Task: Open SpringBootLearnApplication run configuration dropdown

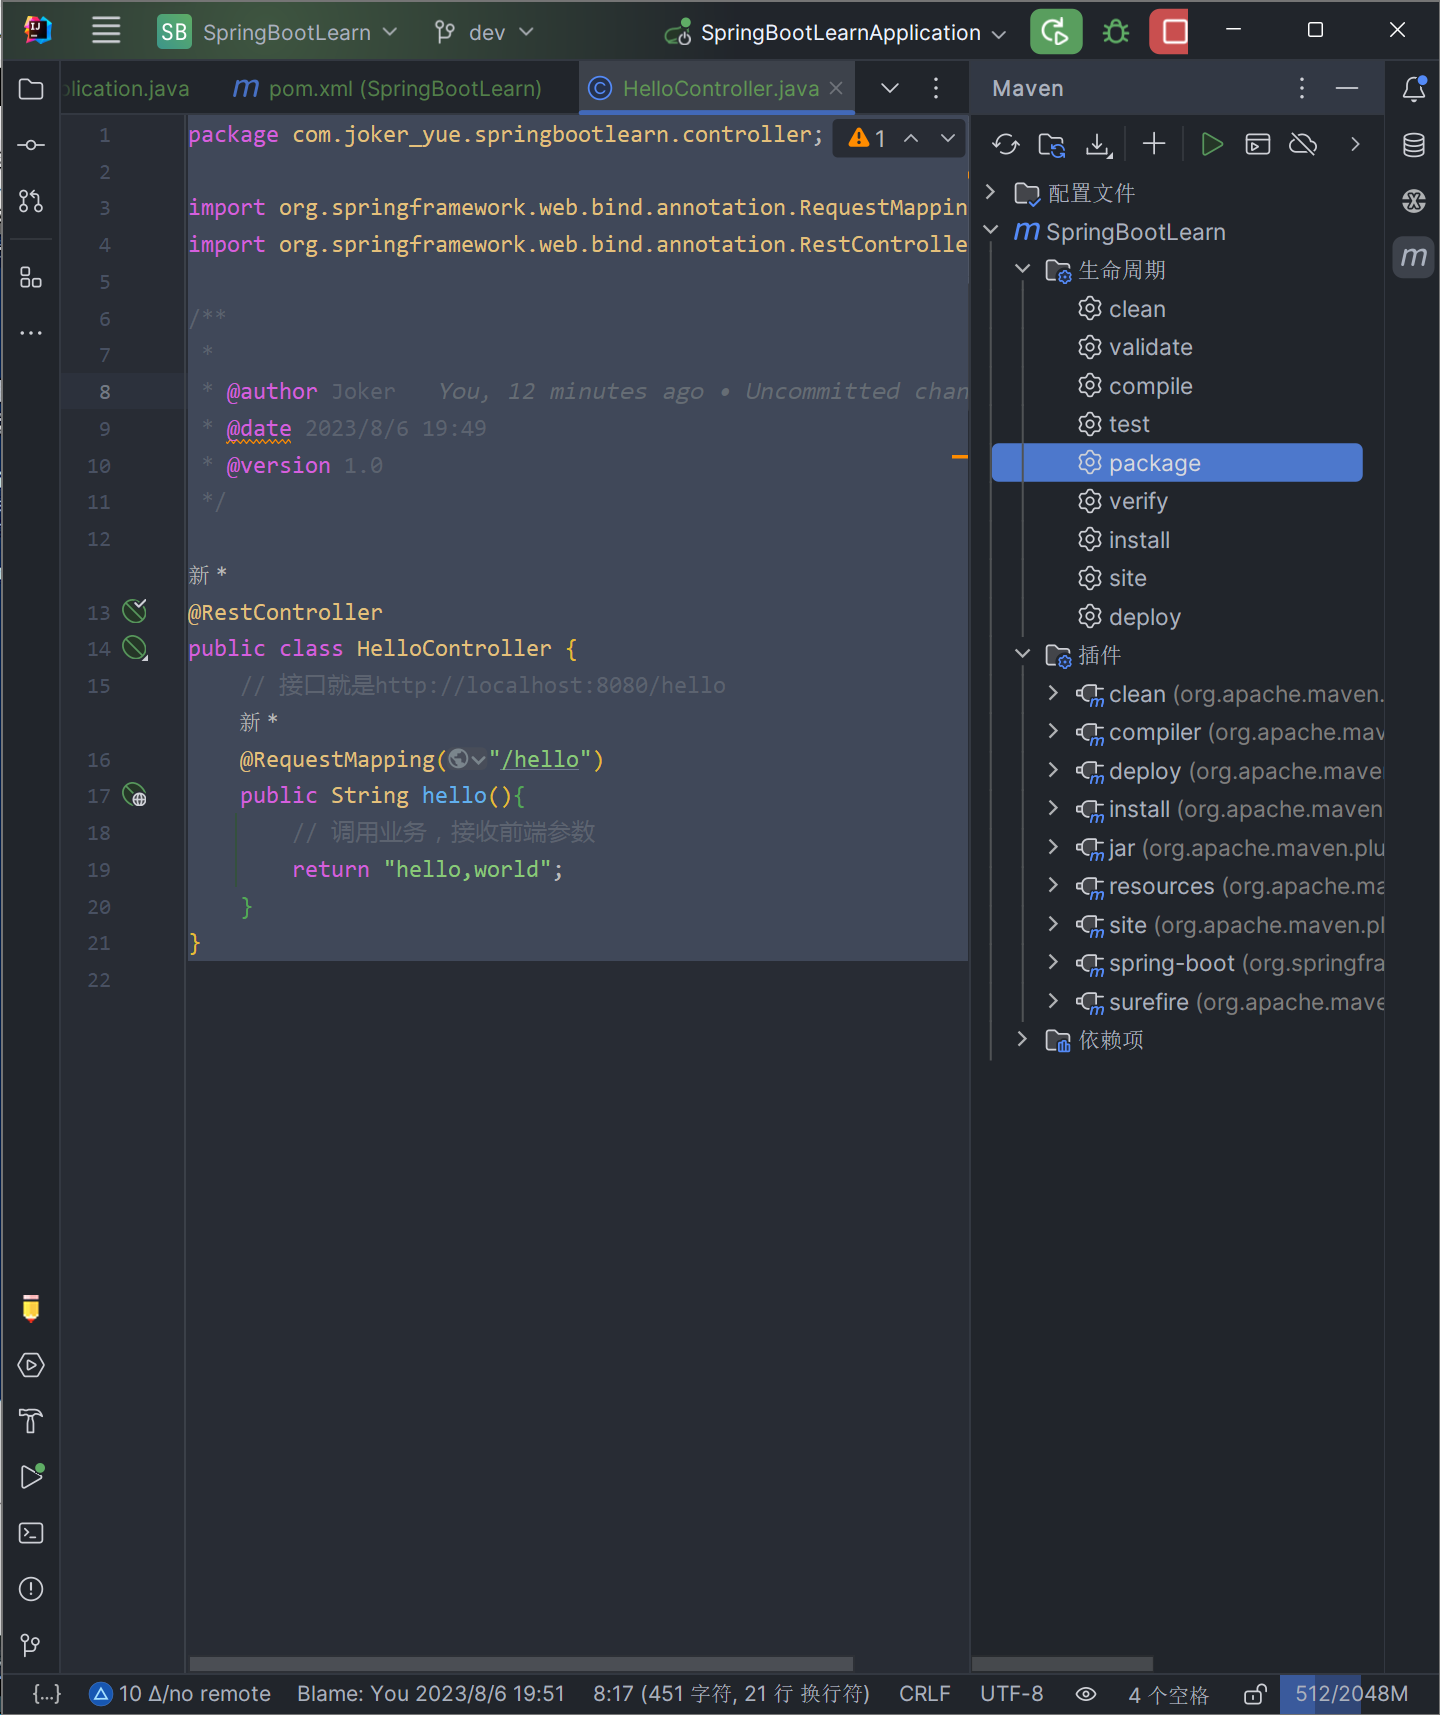Action: [836, 32]
